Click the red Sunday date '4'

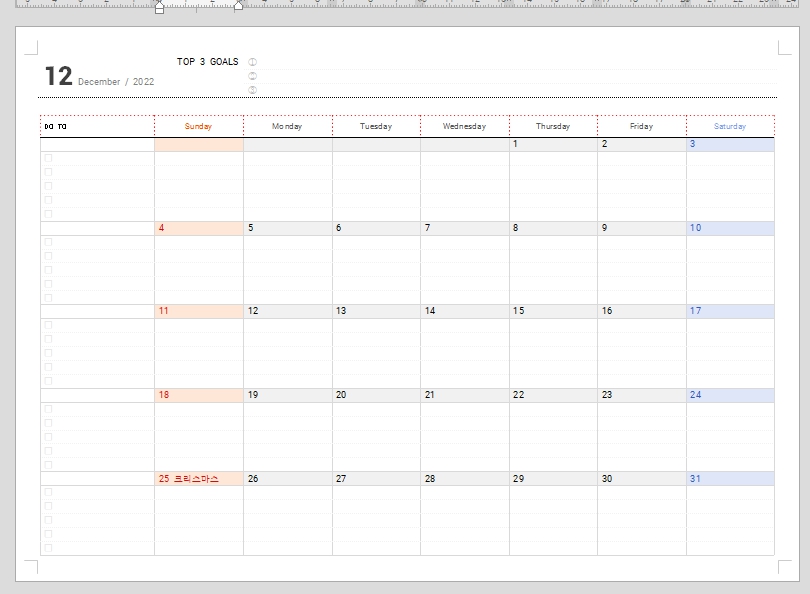(199, 228)
